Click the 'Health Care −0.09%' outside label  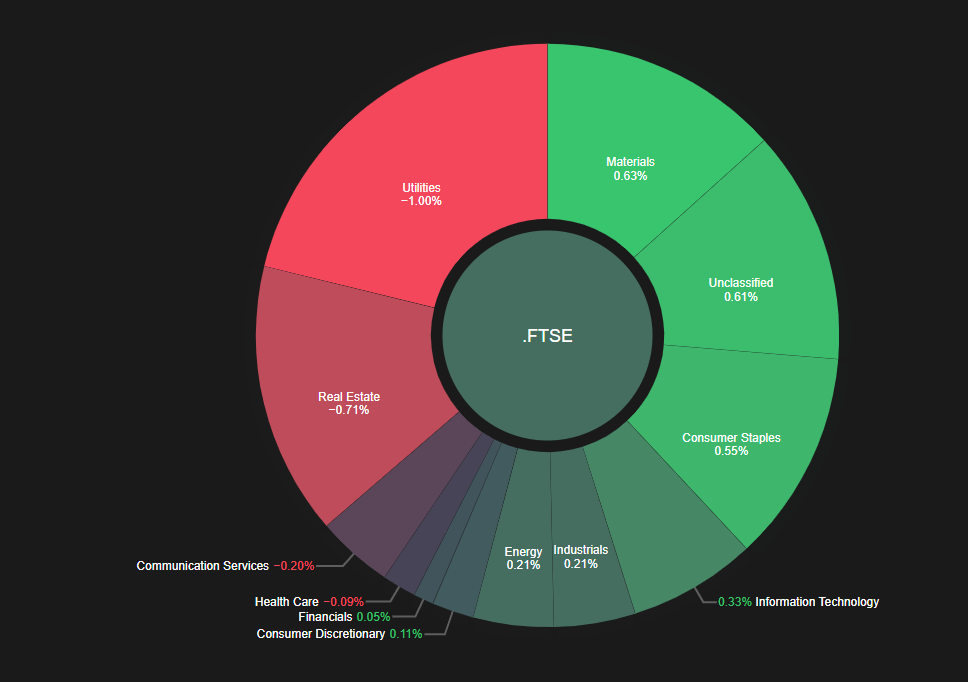309,602
